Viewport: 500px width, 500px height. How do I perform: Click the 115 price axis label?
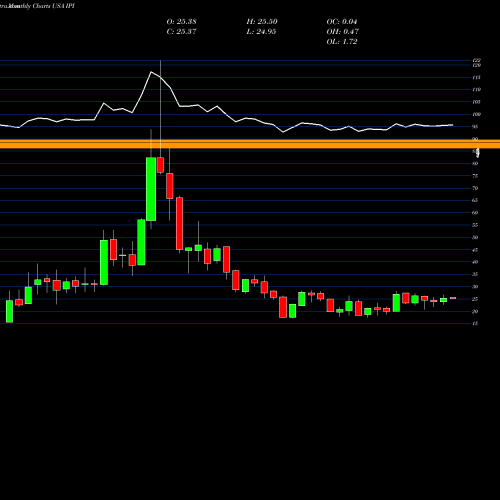[x=477, y=78]
